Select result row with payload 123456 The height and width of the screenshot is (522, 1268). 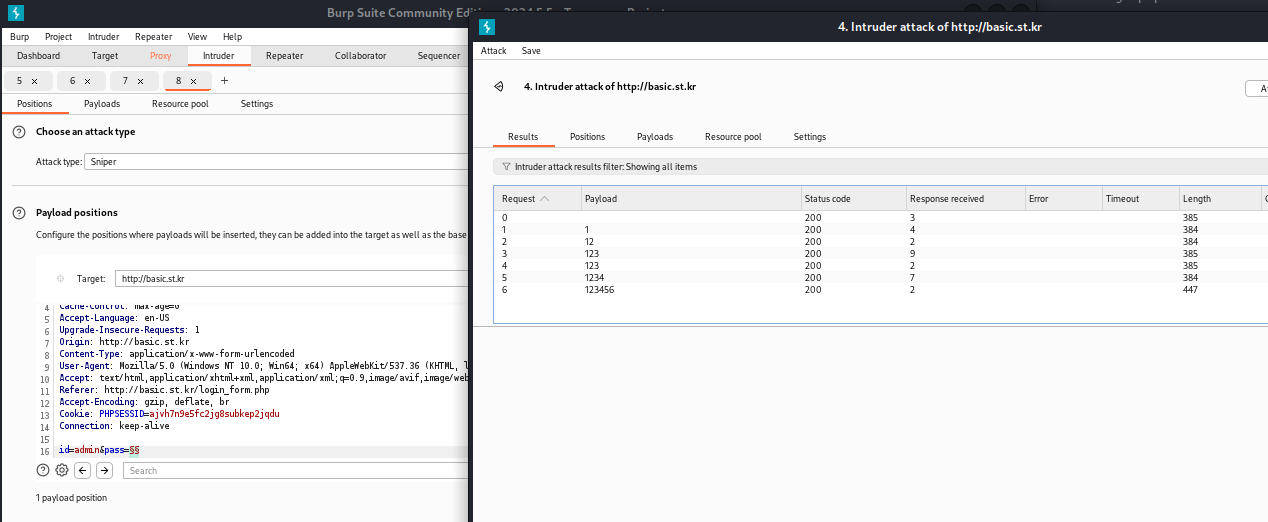[x=880, y=290]
